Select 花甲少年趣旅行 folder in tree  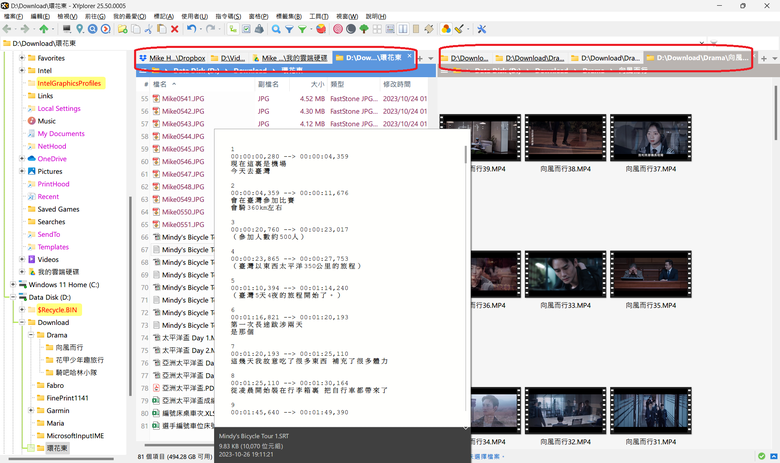pyautogui.click(x=80, y=360)
